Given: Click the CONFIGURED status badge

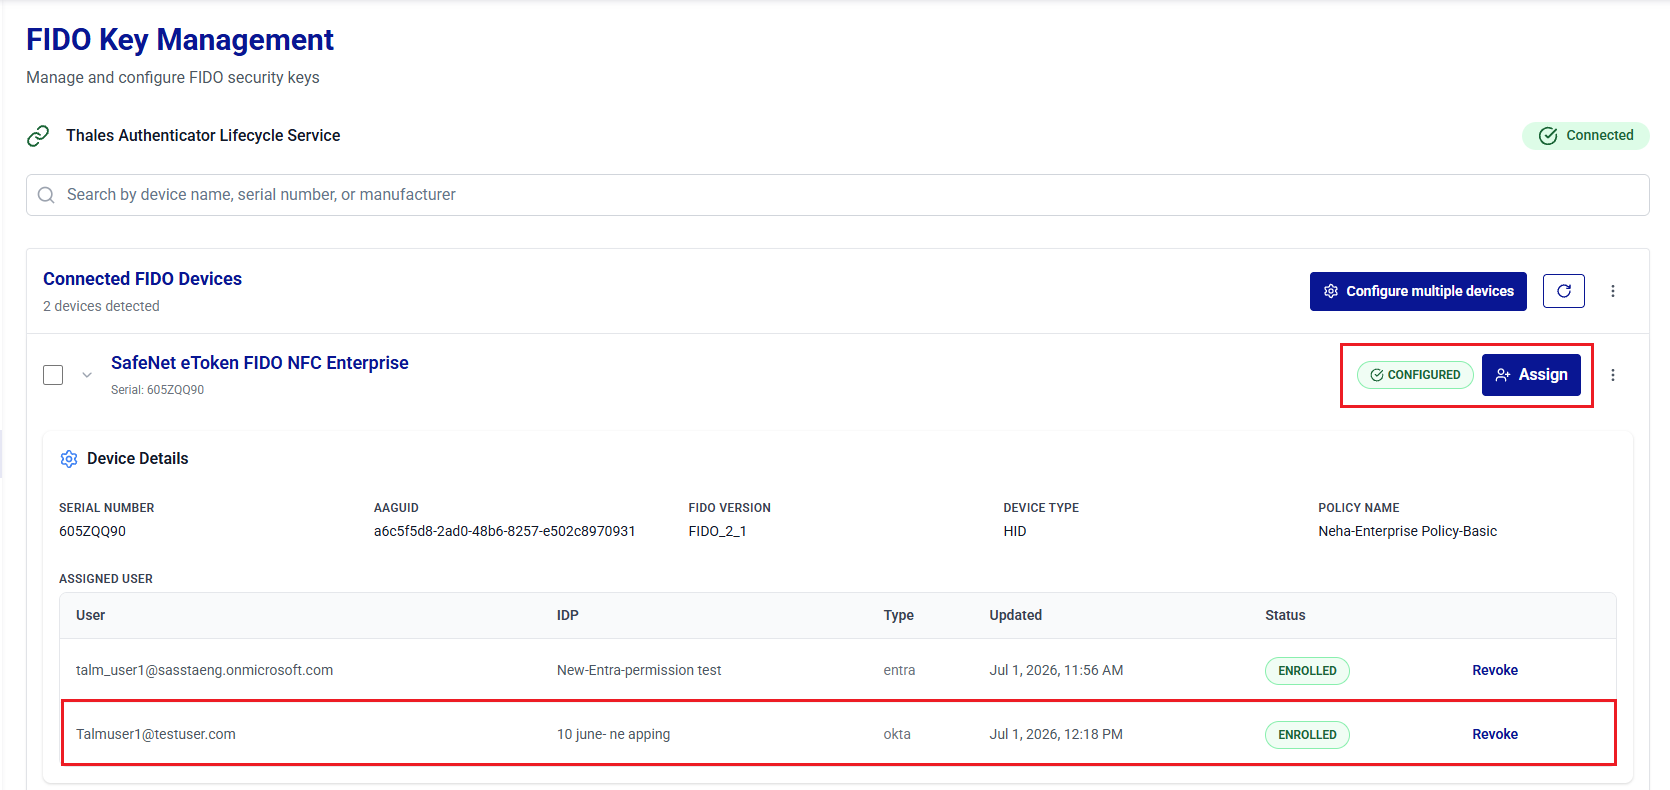Looking at the screenshot, I should 1415,375.
